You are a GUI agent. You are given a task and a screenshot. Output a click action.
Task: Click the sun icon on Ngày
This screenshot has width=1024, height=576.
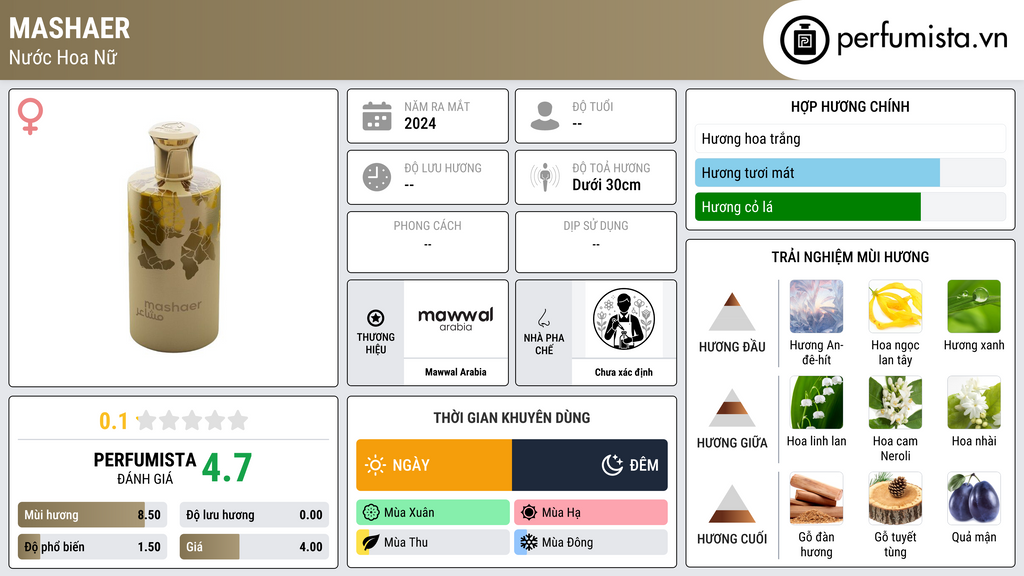point(375,465)
